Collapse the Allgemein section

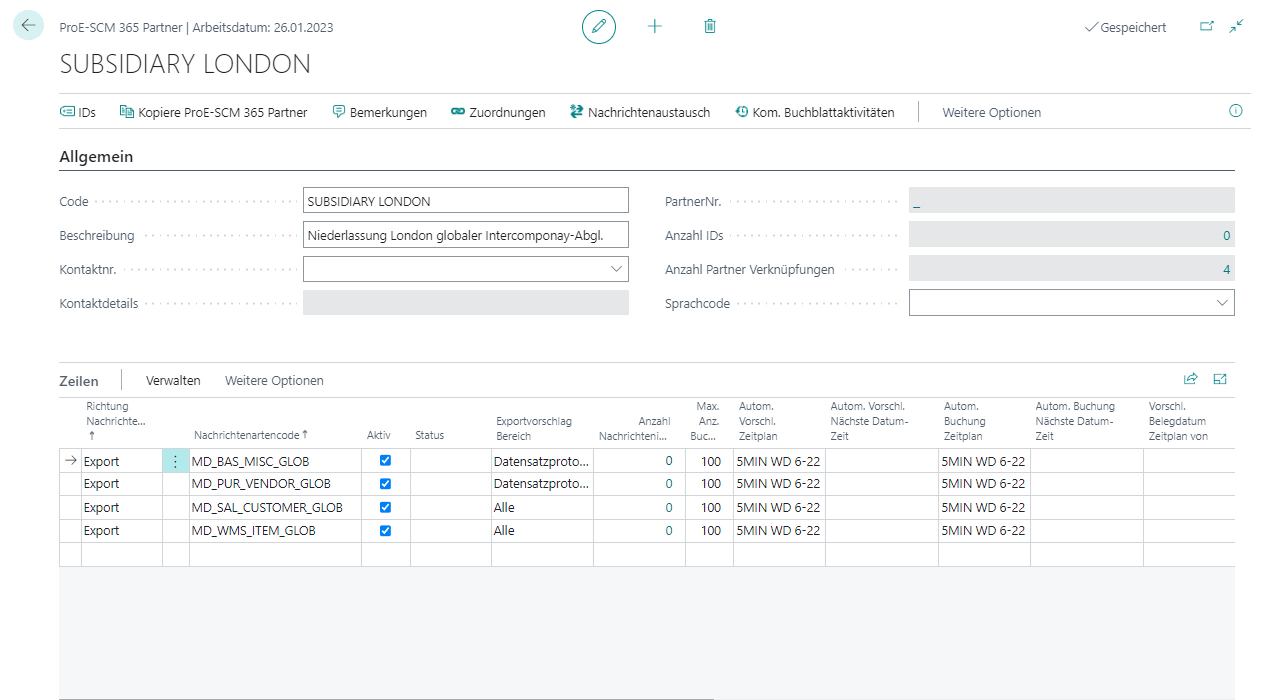point(96,157)
